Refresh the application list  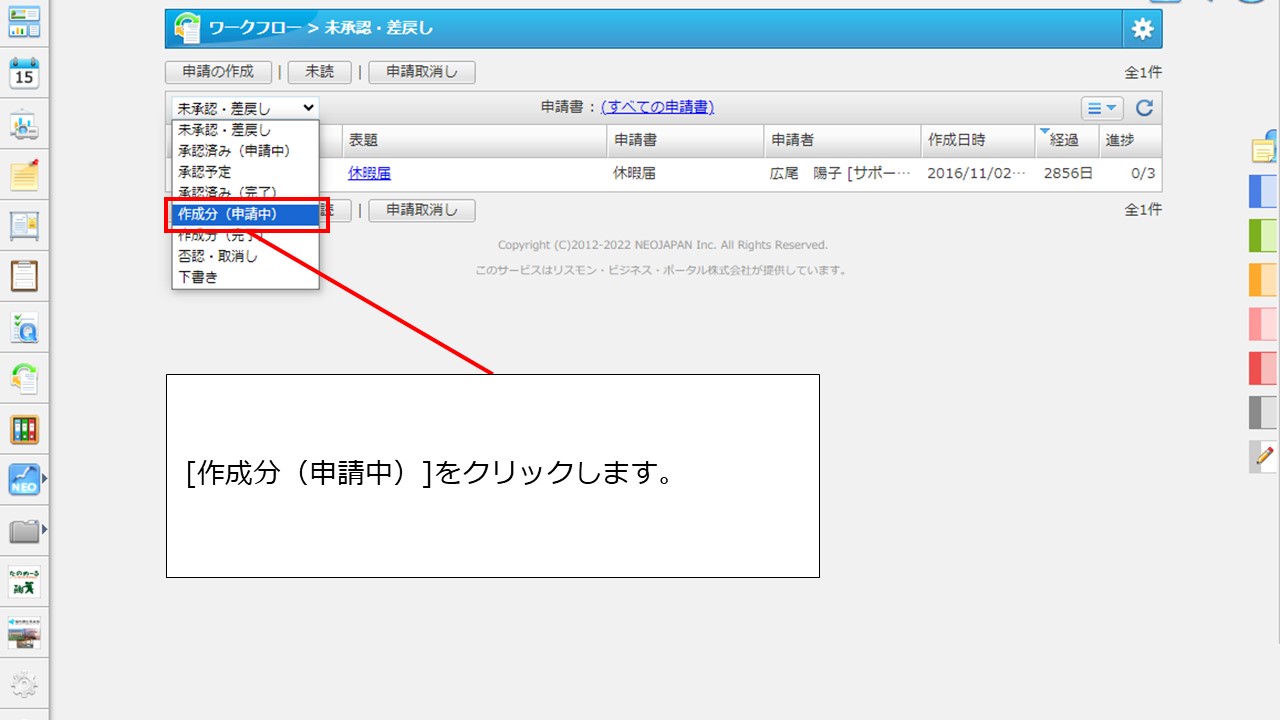[1145, 109]
